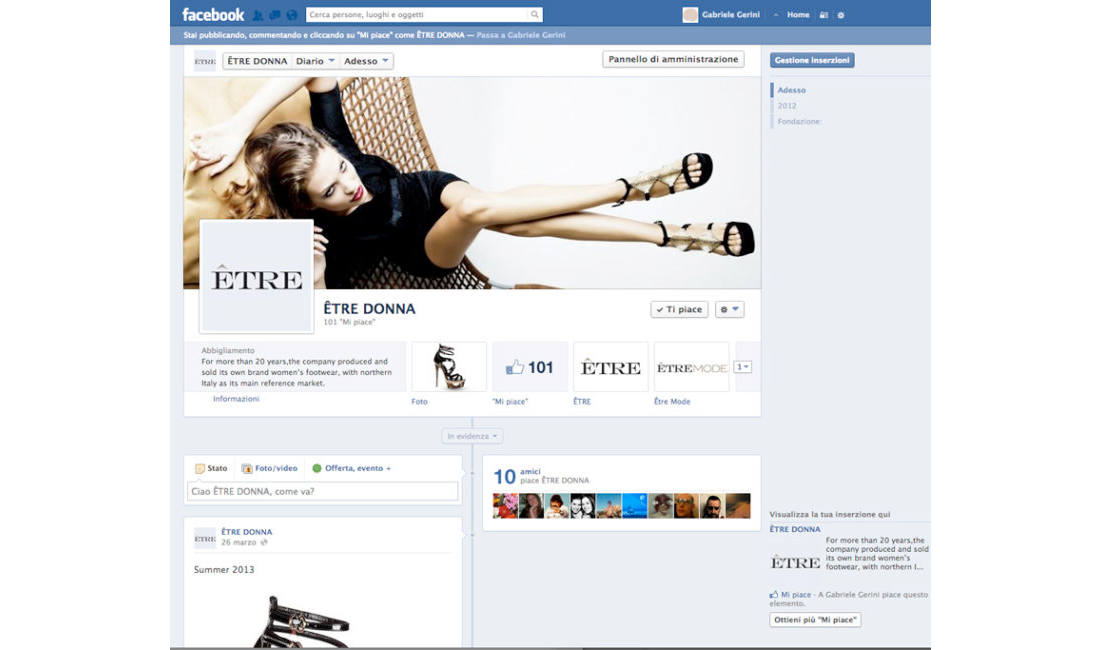The height and width of the screenshot is (650, 1101).
Task: Open ÊTRE DONNA post author link
Action: click(246, 532)
